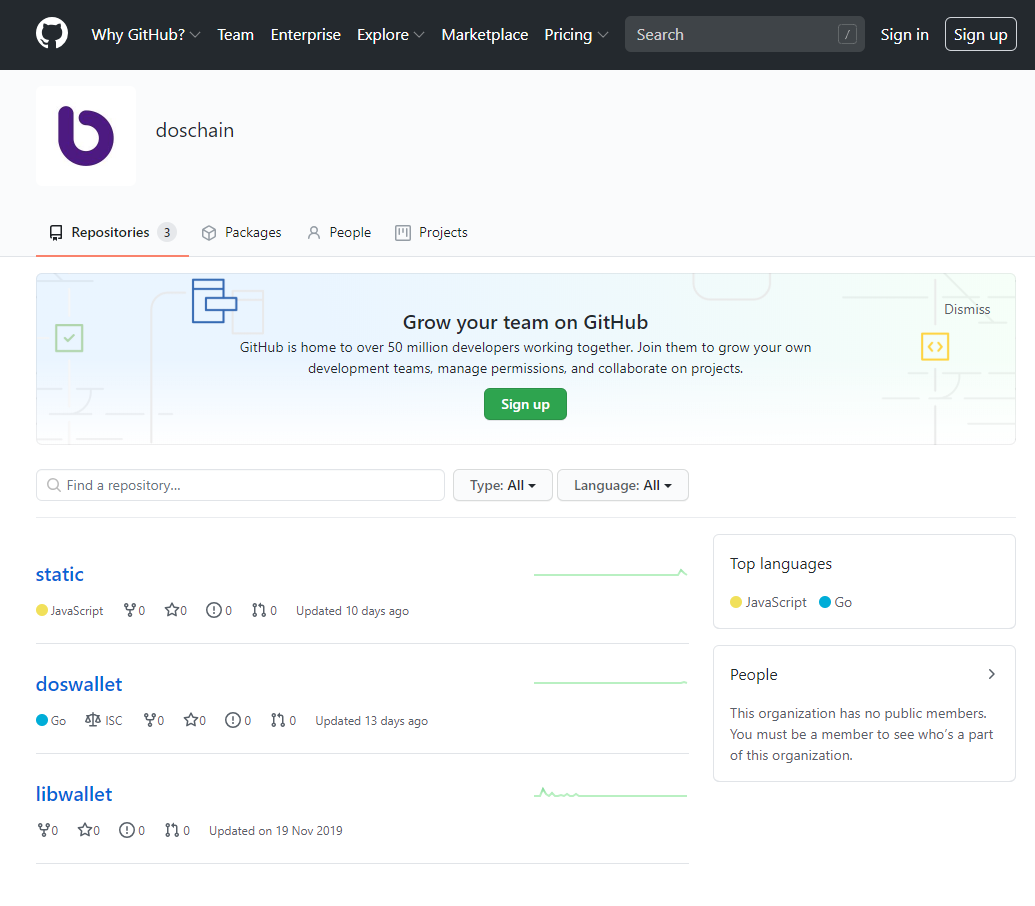The height and width of the screenshot is (906, 1035).
Task: Click 'Updated 13 days ago' text
Action: pyautogui.click(x=372, y=721)
